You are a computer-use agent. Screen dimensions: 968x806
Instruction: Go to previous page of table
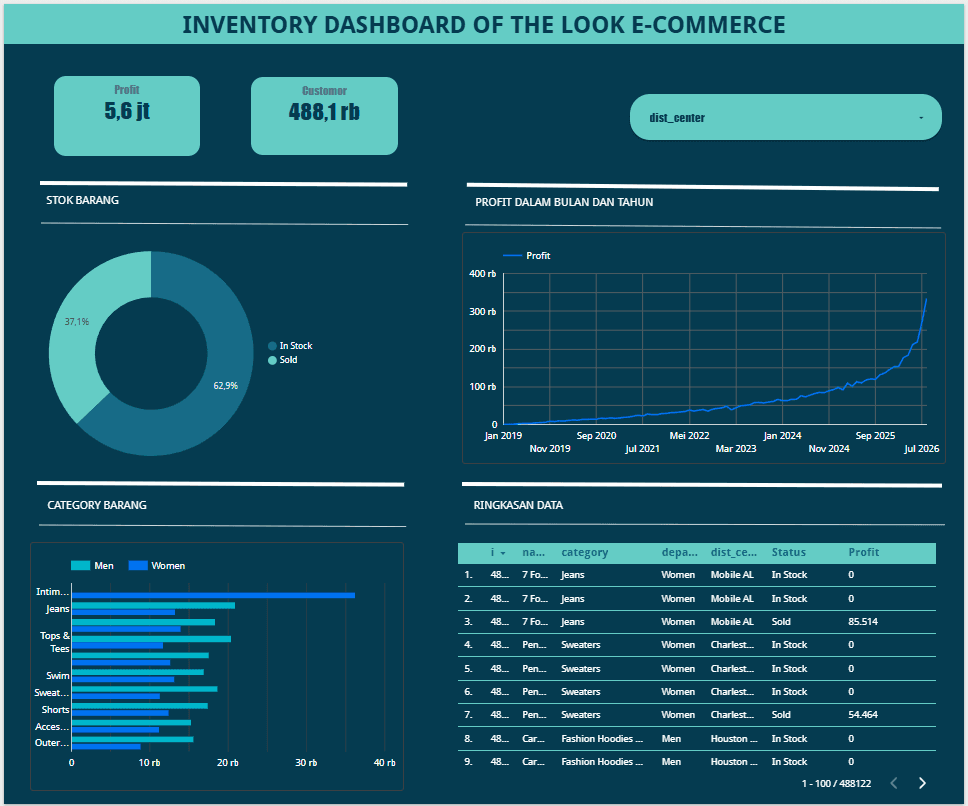(894, 783)
